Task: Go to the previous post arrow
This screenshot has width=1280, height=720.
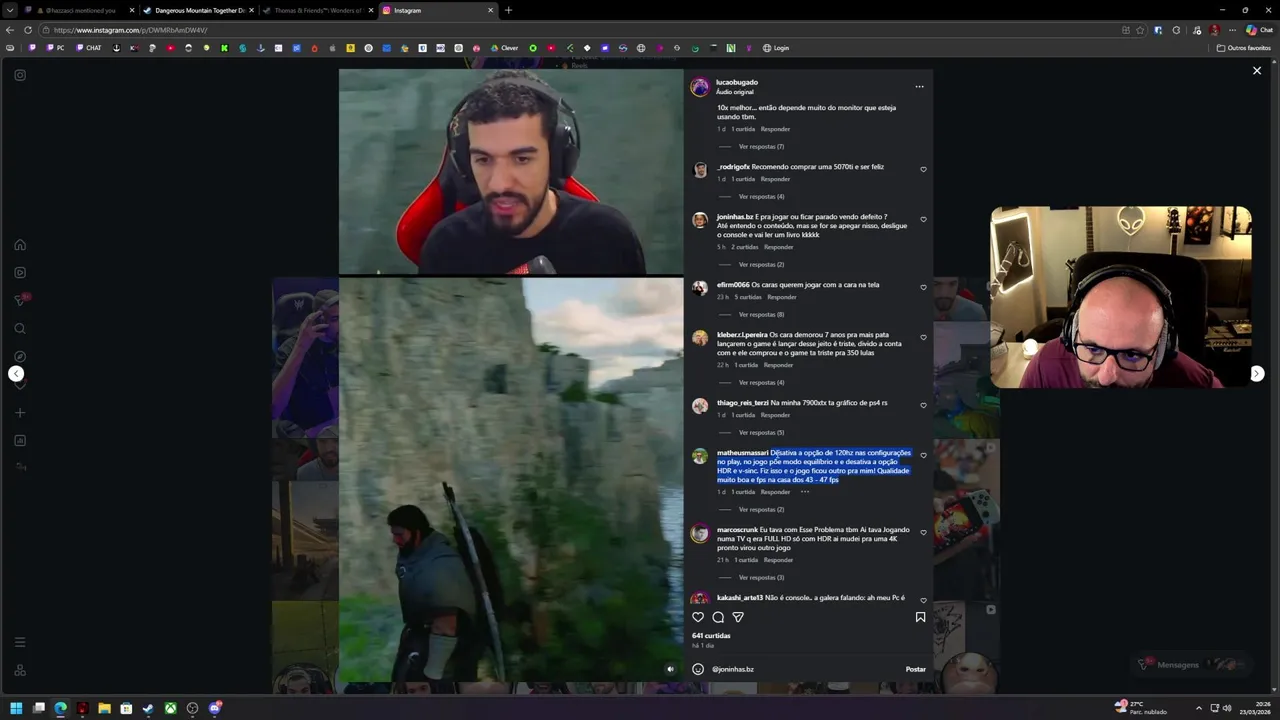Action: click(16, 374)
